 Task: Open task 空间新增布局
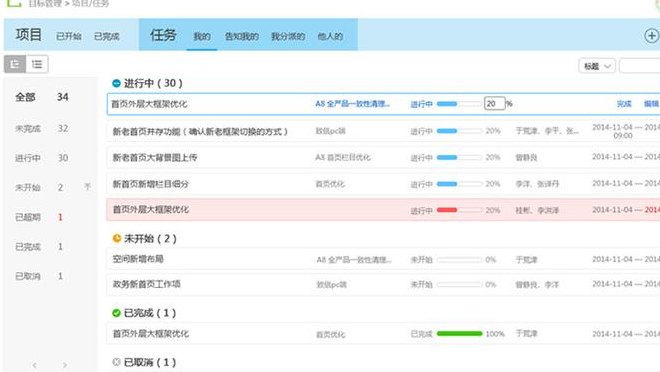click(138, 259)
